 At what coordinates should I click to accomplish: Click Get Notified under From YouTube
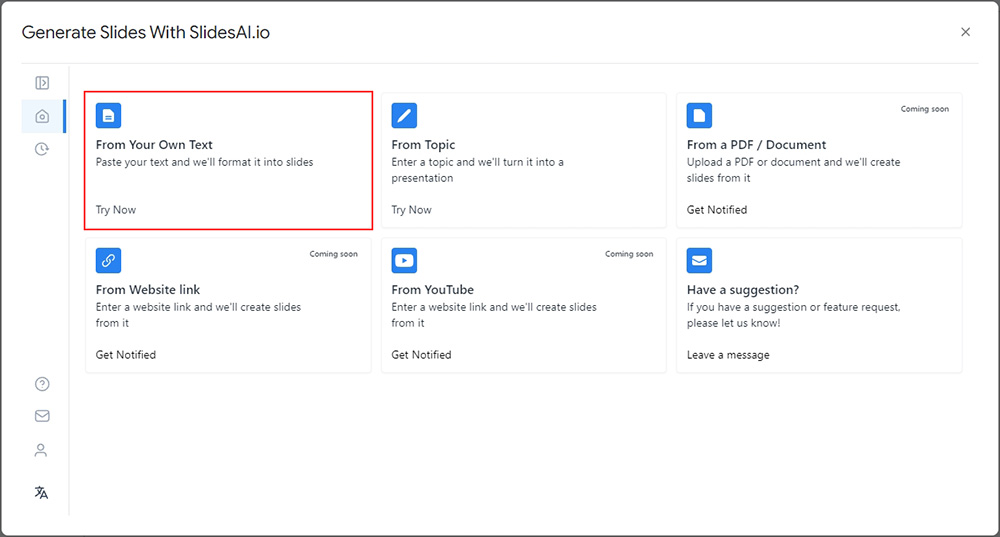(422, 355)
